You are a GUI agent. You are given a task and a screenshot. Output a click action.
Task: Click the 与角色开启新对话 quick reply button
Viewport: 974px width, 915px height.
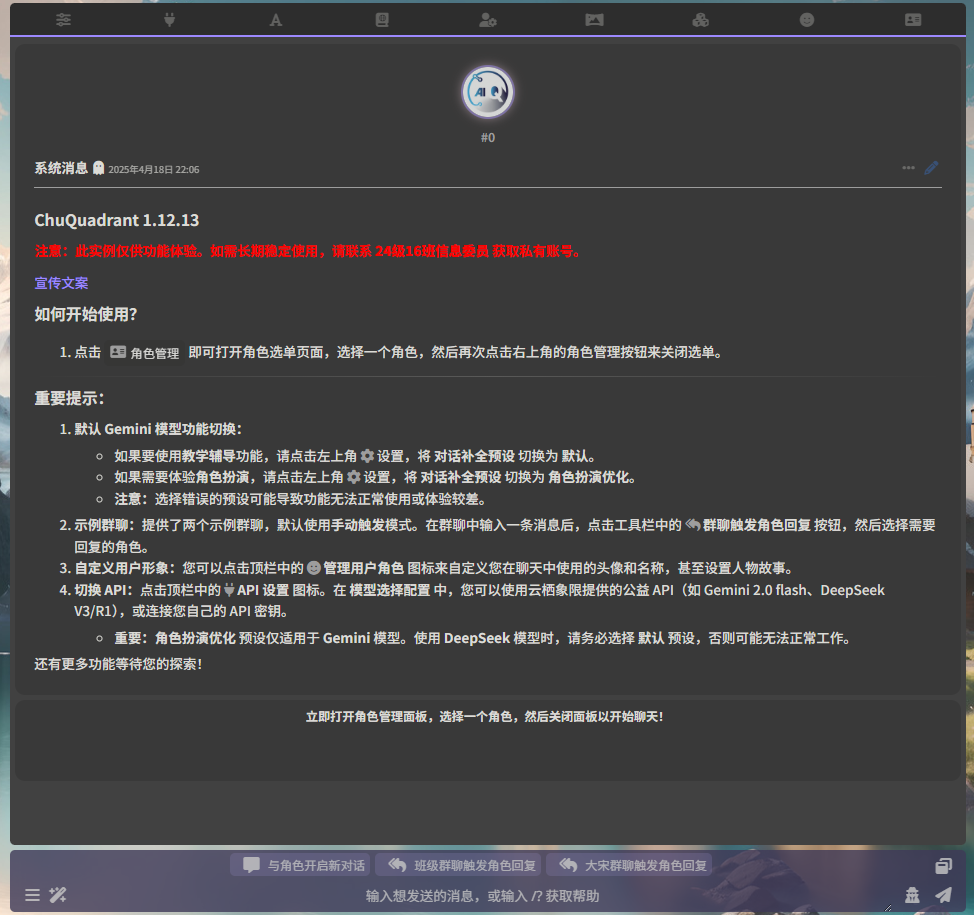[x=300, y=865]
